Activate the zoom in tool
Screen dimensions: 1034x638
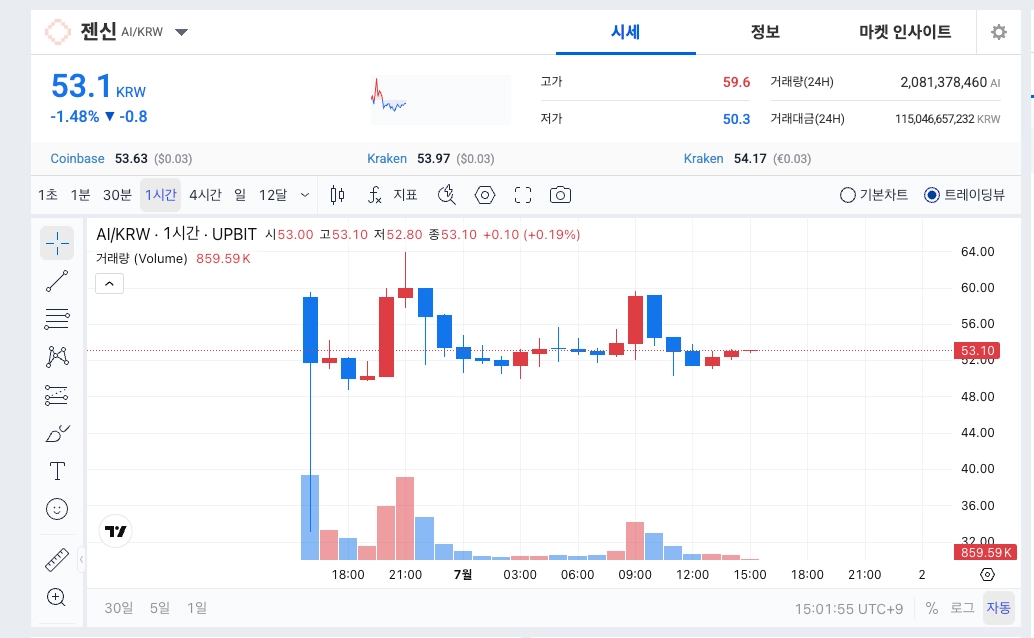[x=57, y=598]
